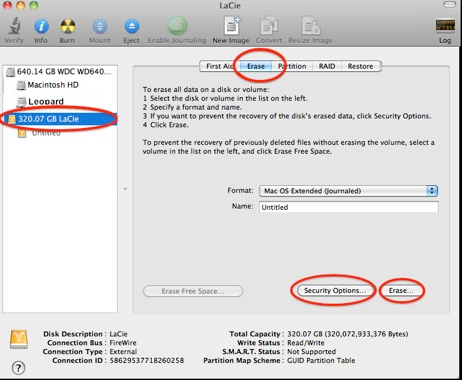Click the Not Supported S.M.A.R.T. value
This screenshot has width=463, height=380.
[x=312, y=352]
